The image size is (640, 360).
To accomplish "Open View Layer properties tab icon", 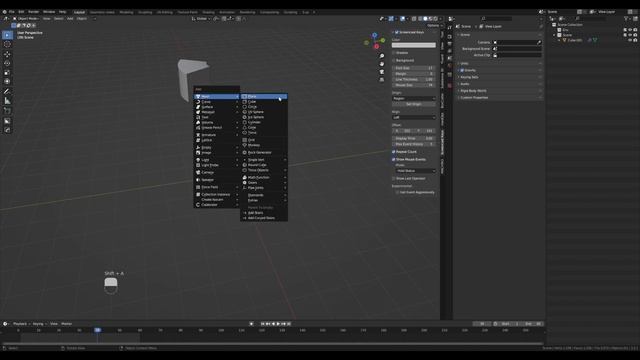I will coord(450,51).
